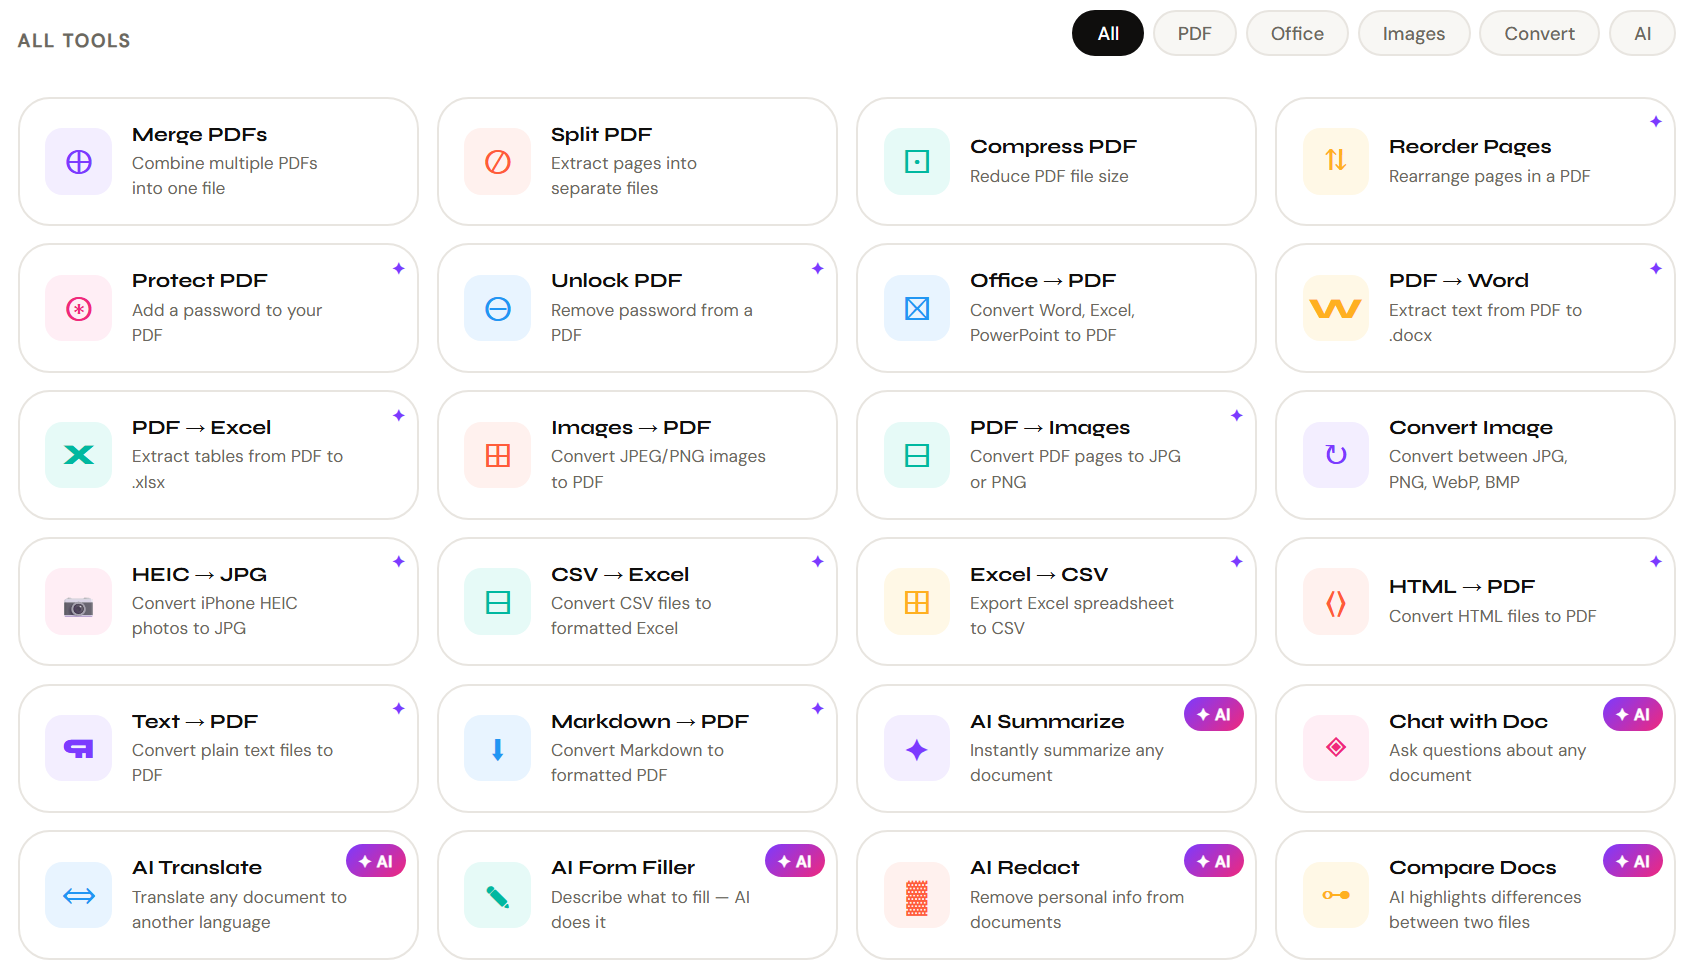Click the HEIC to JPG camera icon
The image size is (1692, 967).
point(79,602)
